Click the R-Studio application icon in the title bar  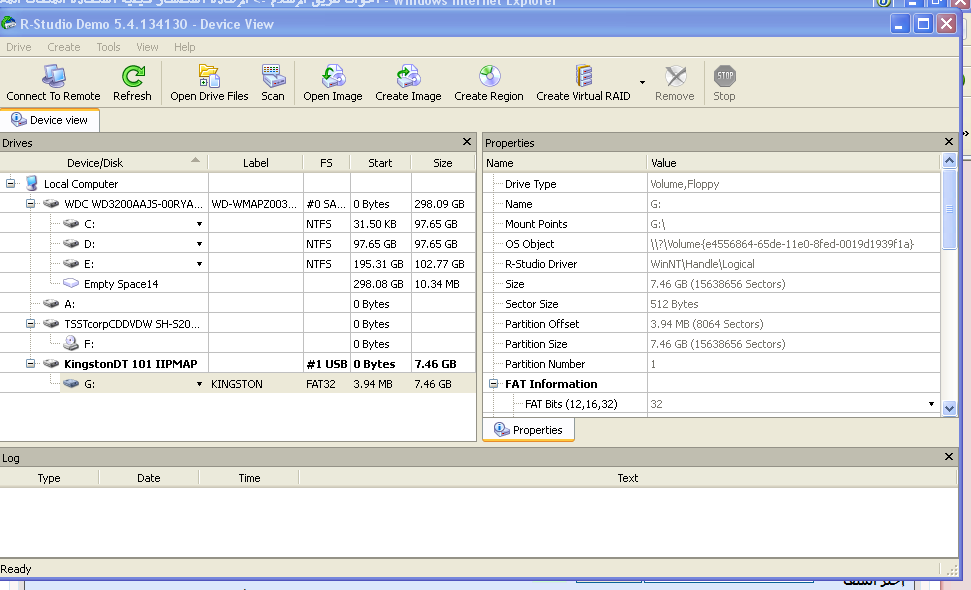point(9,24)
